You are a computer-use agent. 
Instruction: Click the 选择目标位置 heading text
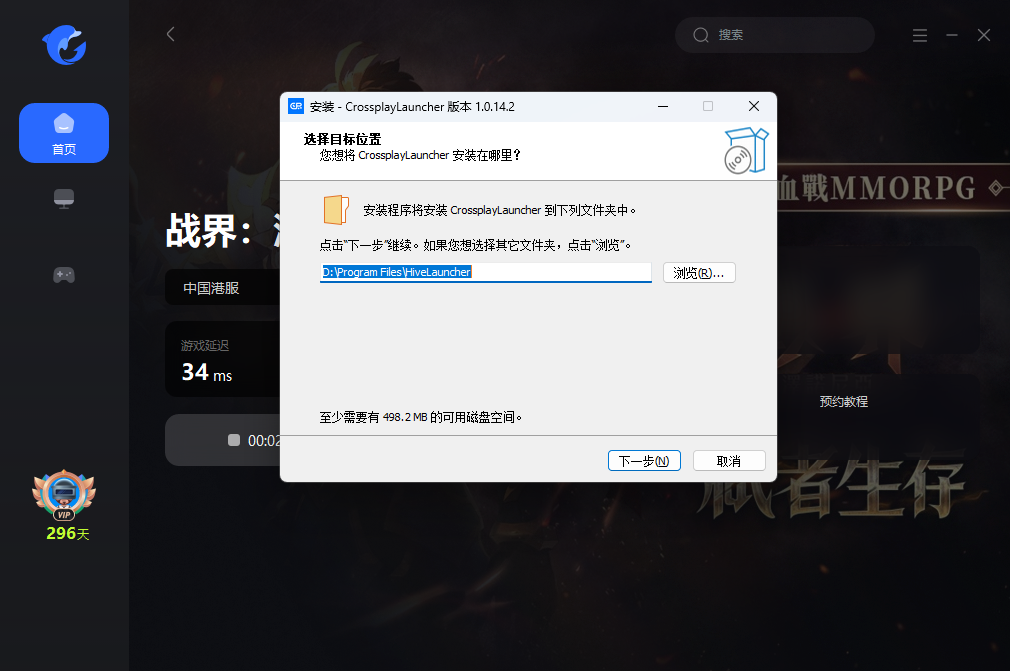(342, 139)
